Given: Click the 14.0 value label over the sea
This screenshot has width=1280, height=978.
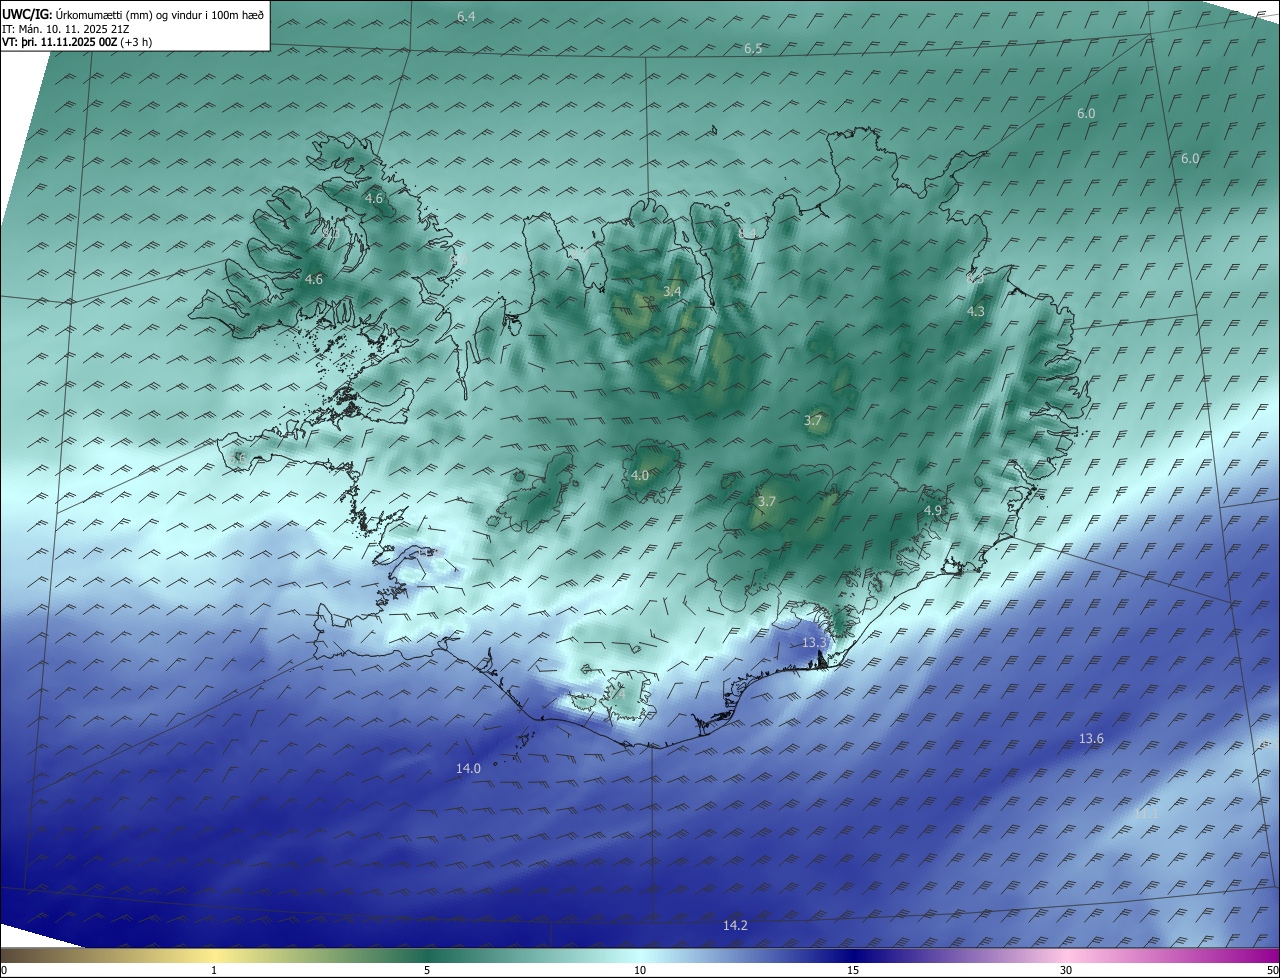Looking at the screenshot, I should 468,768.
